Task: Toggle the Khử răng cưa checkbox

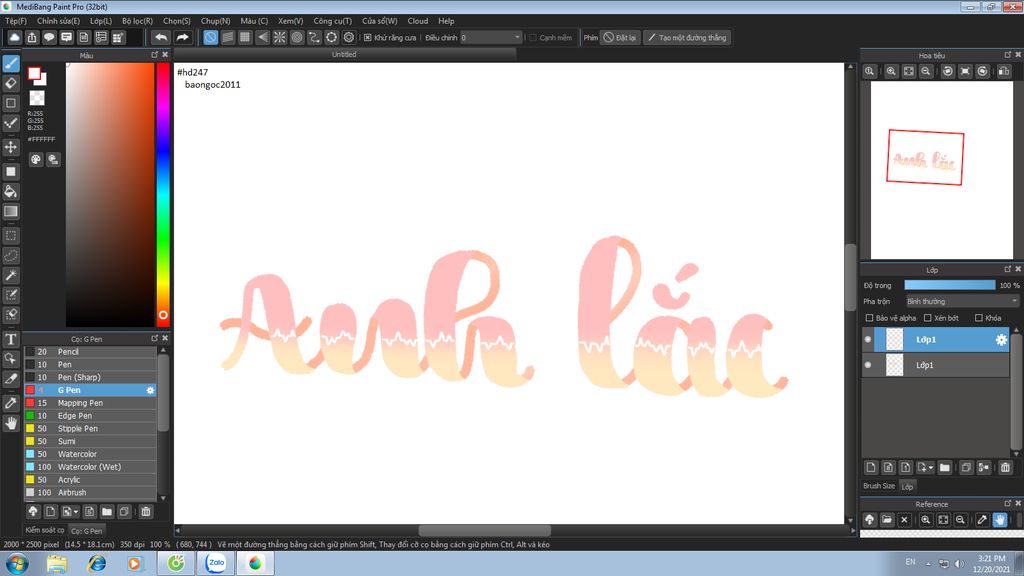Action: (368, 37)
